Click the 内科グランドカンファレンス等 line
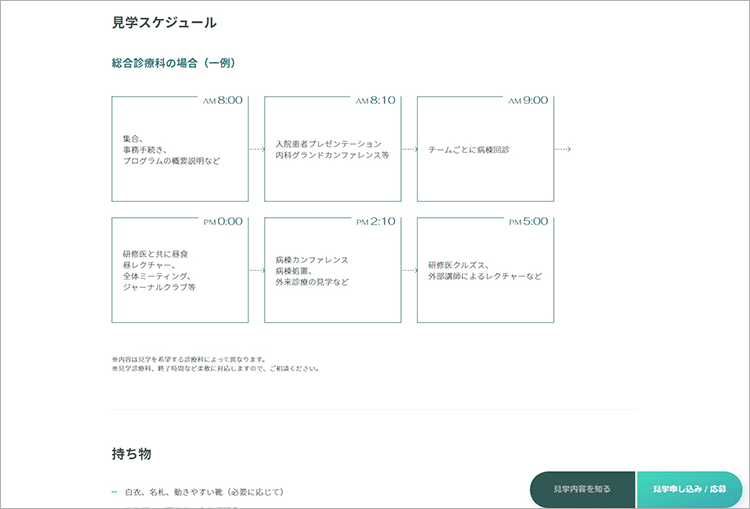 tap(332, 155)
